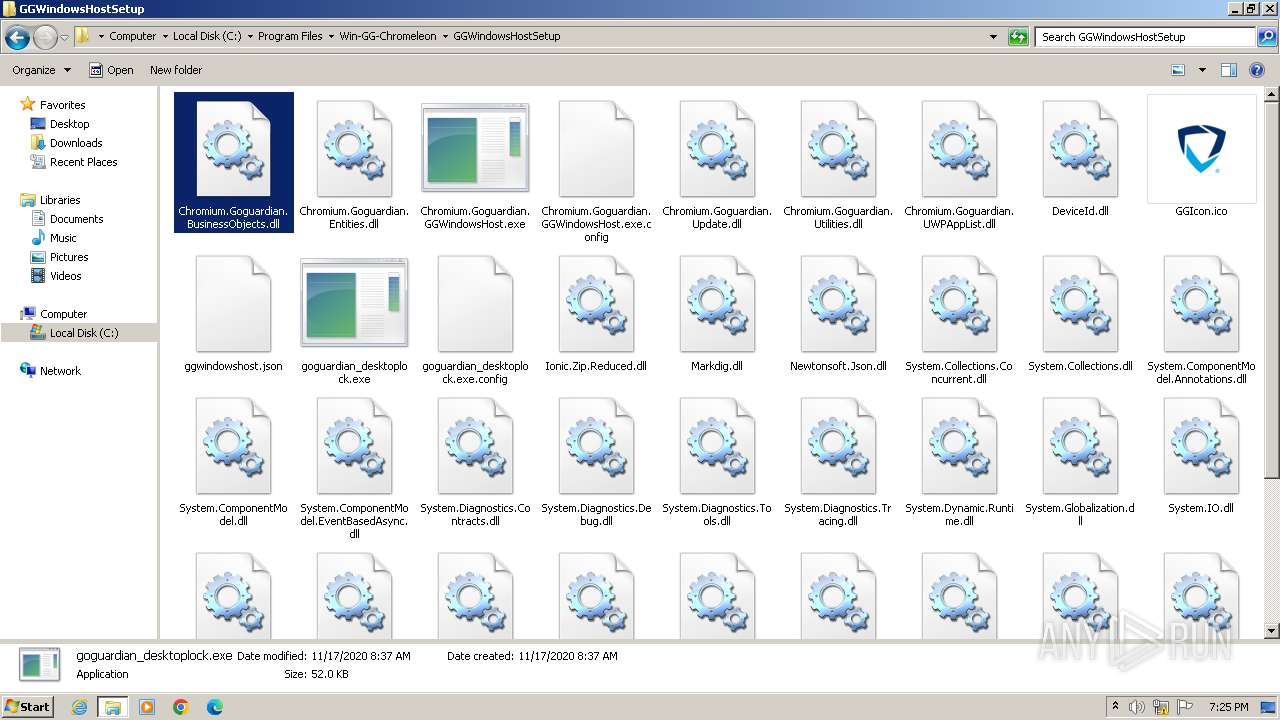Select Chromium.Goguardian.UWPAppList.dll file

[959, 163]
